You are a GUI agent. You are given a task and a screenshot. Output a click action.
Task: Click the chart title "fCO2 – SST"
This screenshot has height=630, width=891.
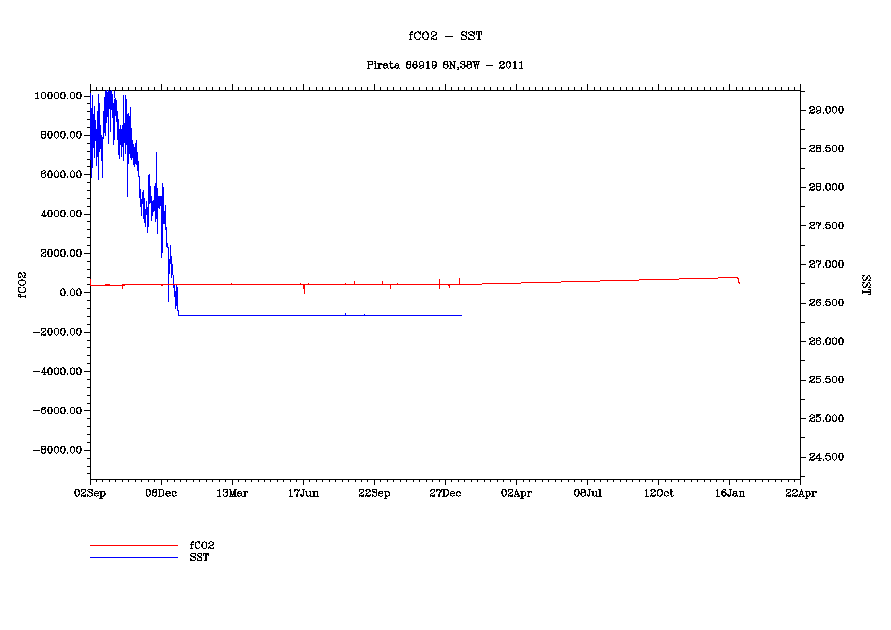coord(445,36)
